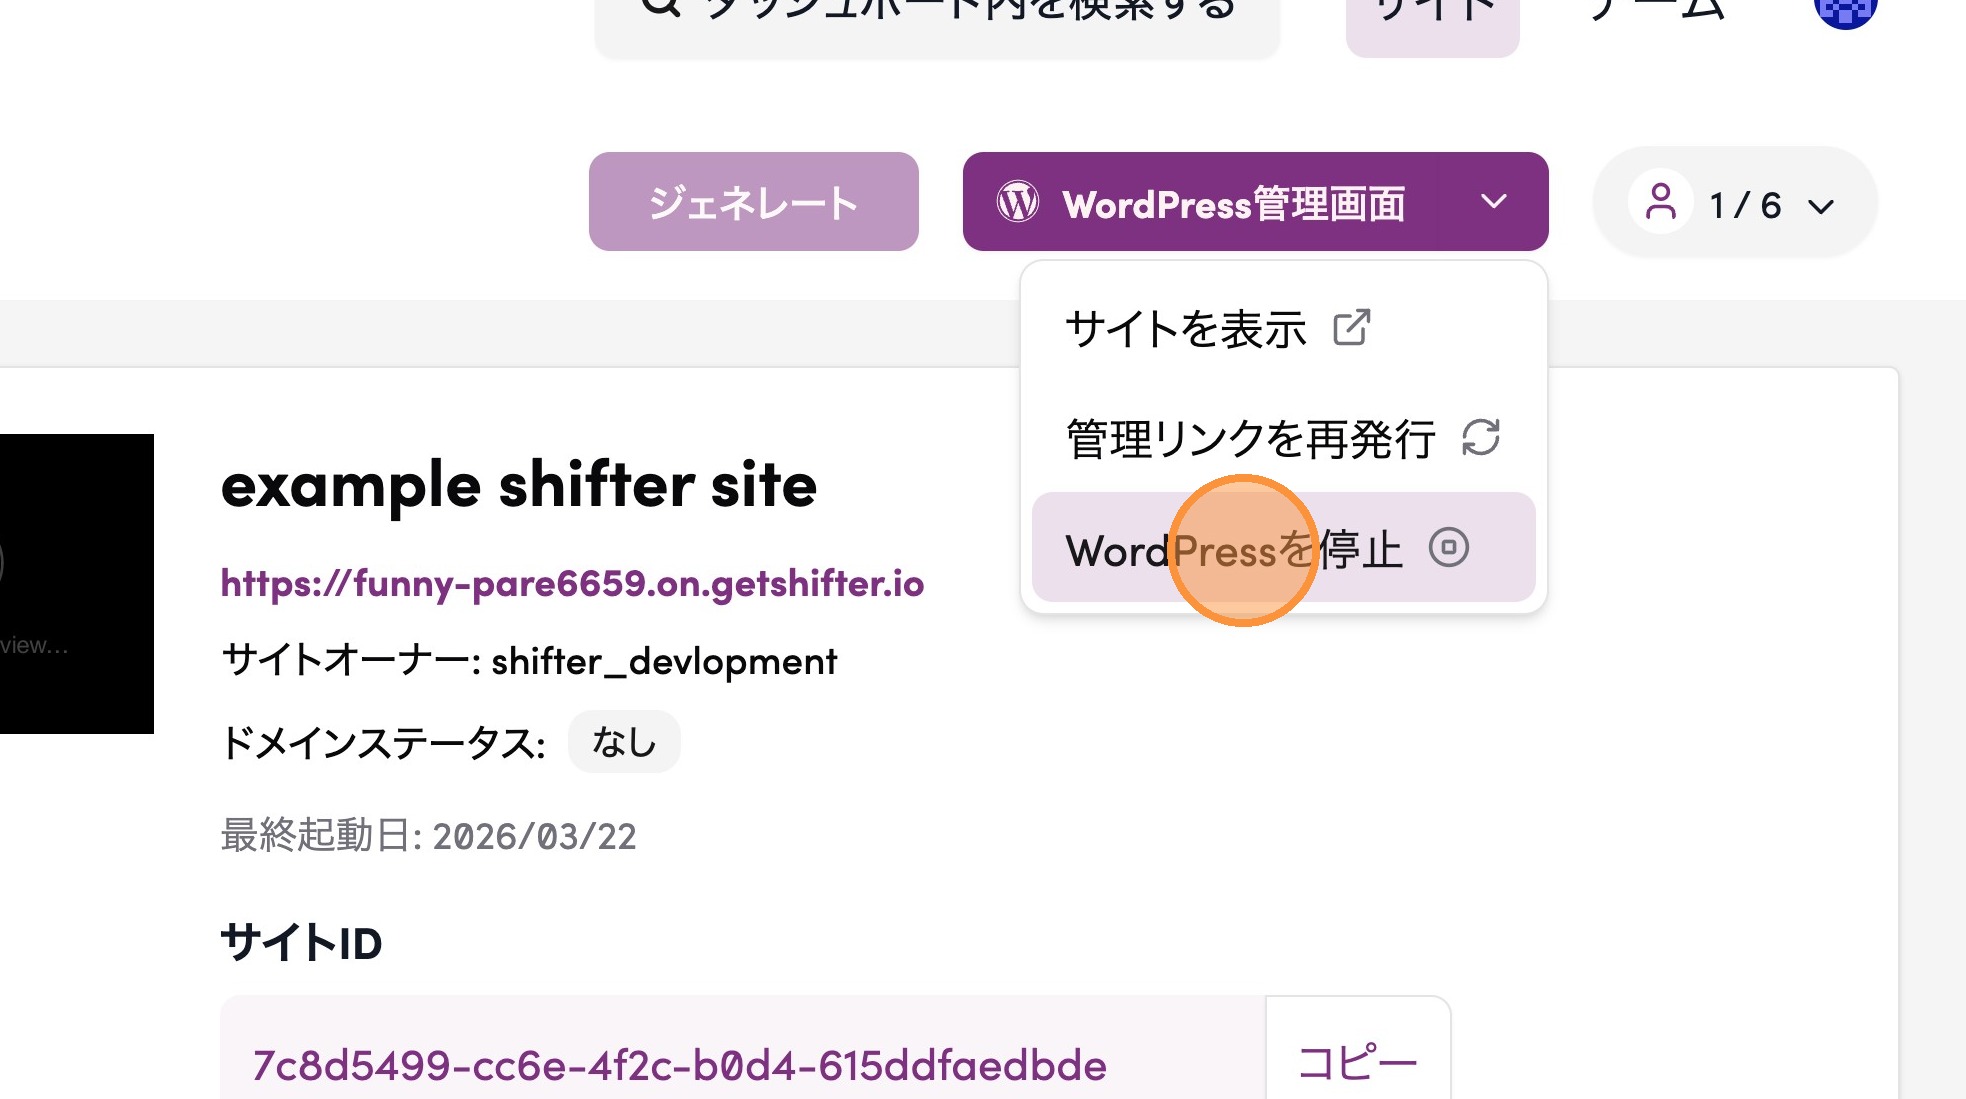
Task: Choose 管理リンクを再発行 from the menu
Action: (1250, 439)
